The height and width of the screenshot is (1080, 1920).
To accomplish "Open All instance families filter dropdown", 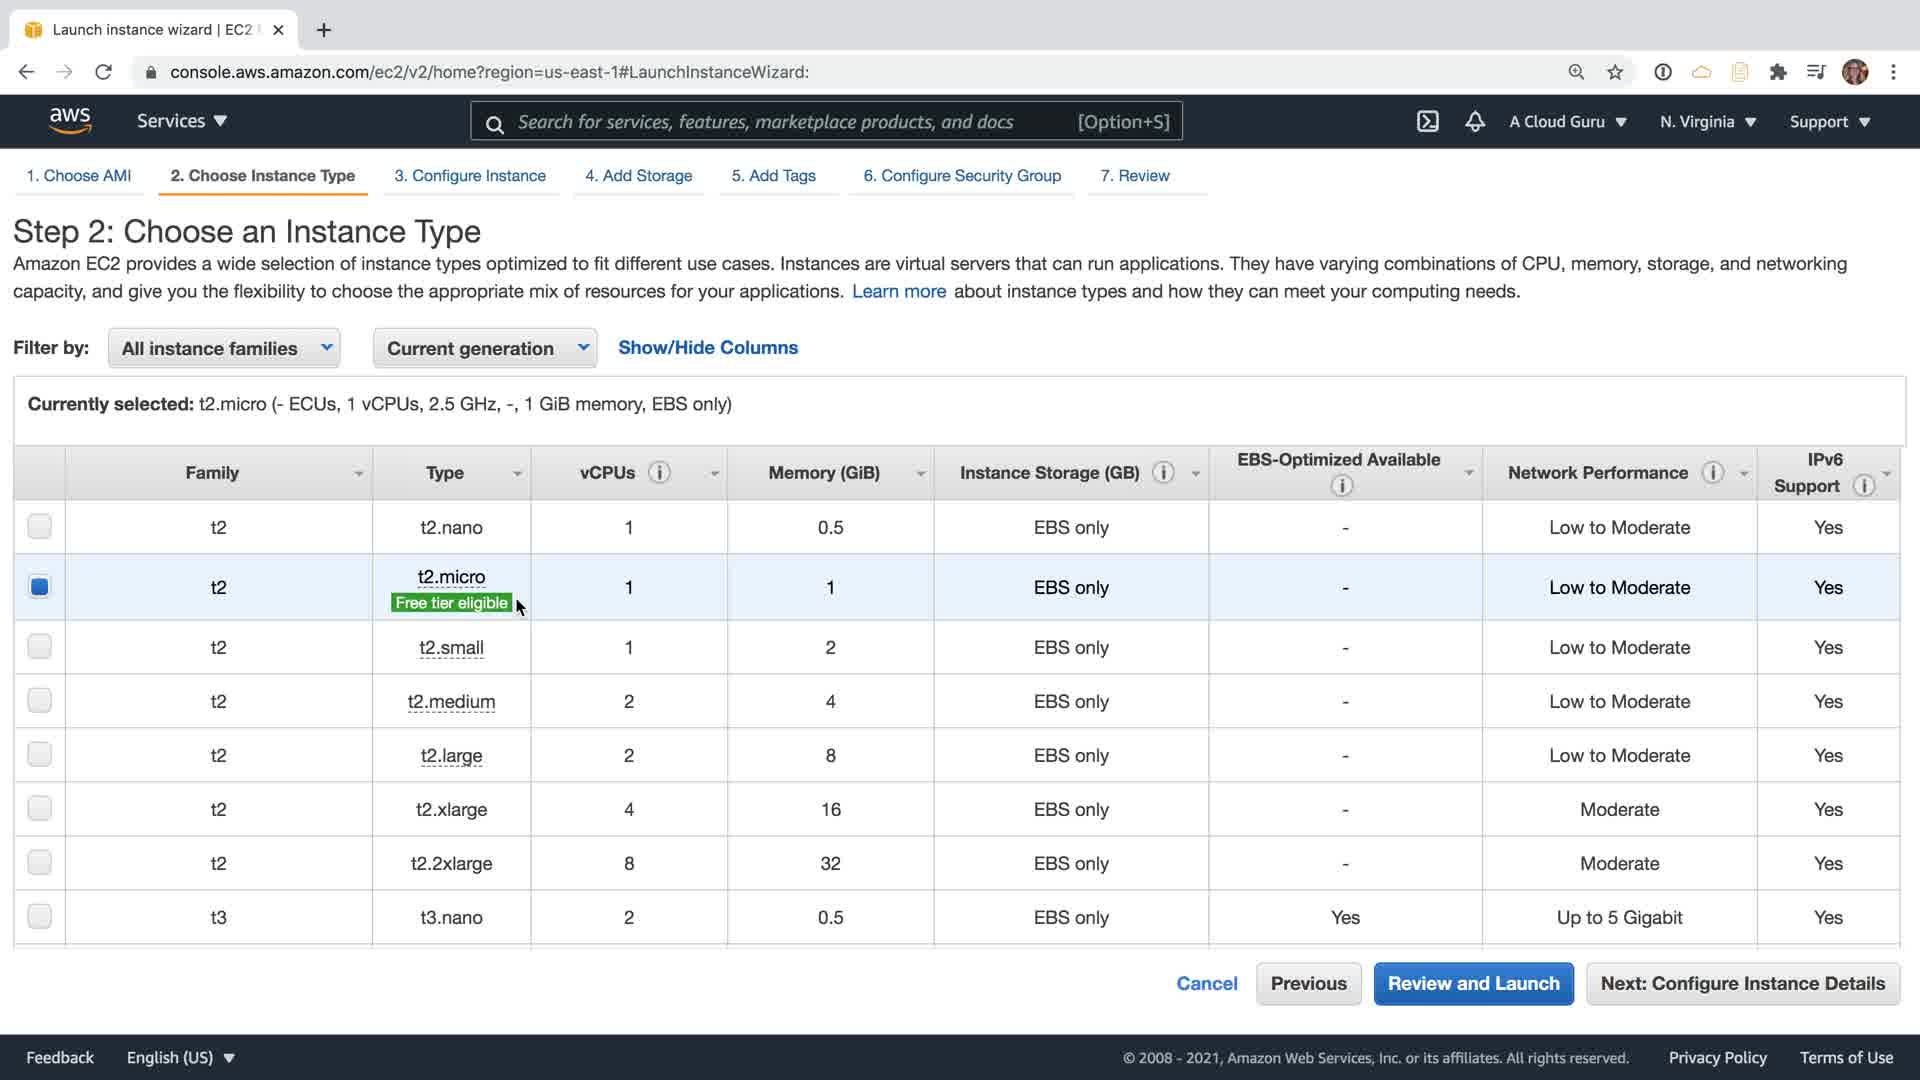I will pos(224,348).
